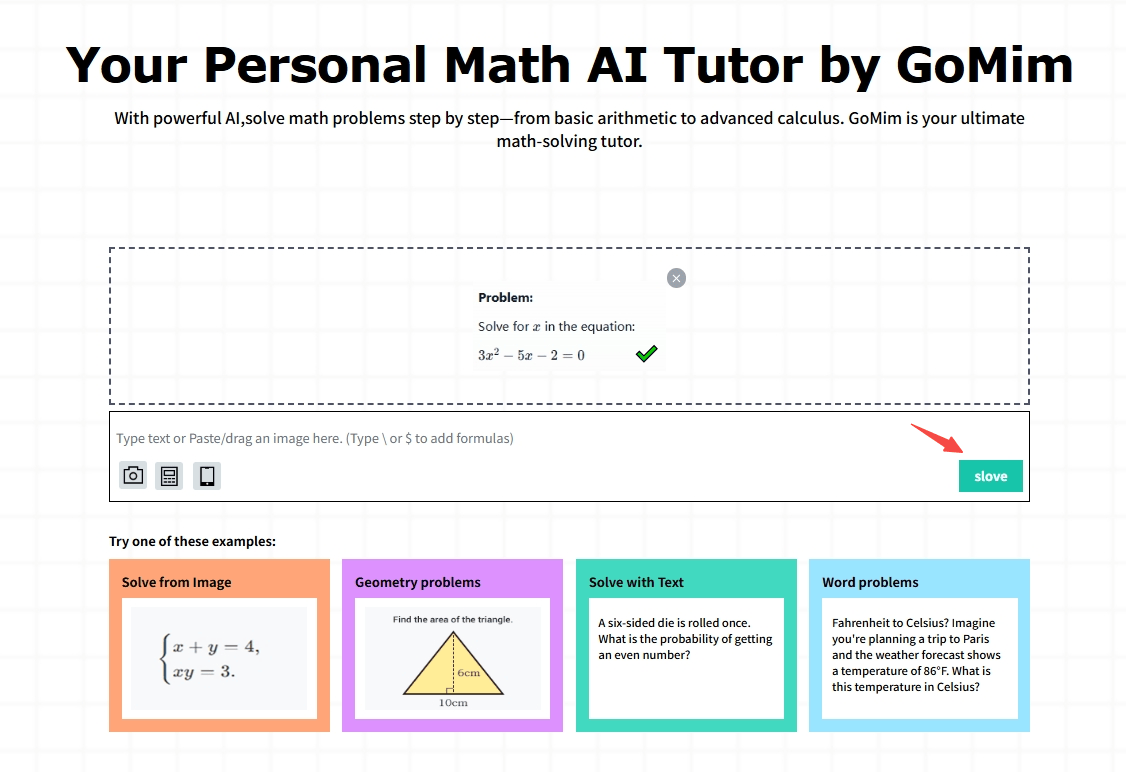Click the Your Personal Math AI Tutor heading
The image size is (1126, 772).
[569, 65]
